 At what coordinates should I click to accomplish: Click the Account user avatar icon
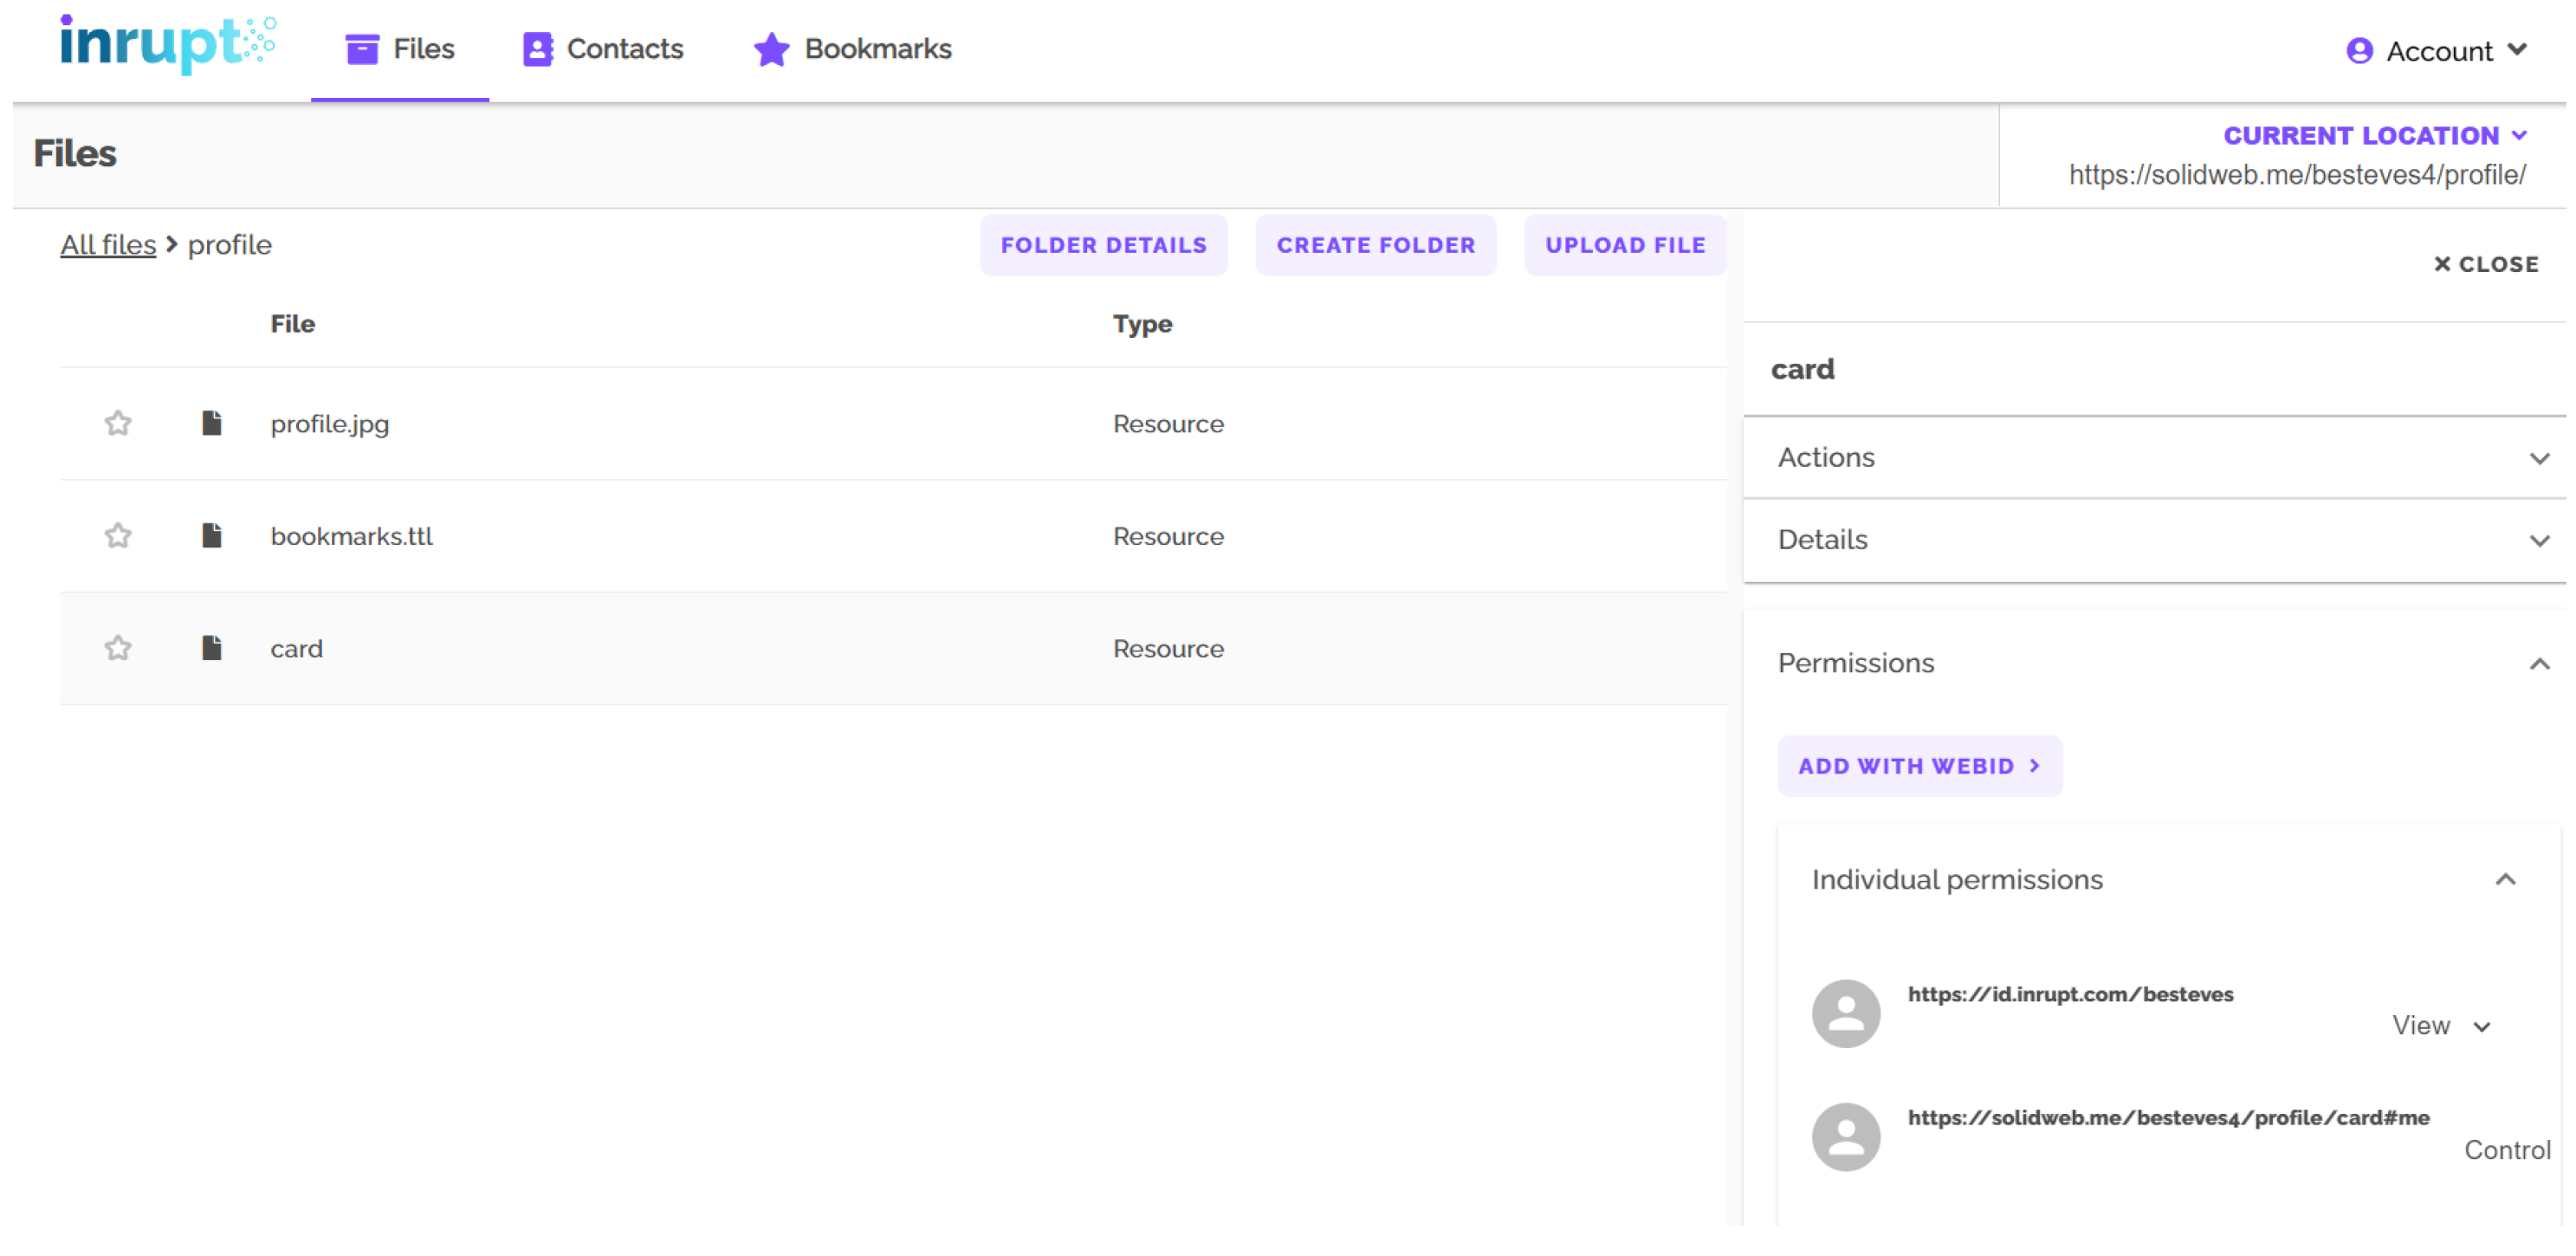click(x=2359, y=51)
